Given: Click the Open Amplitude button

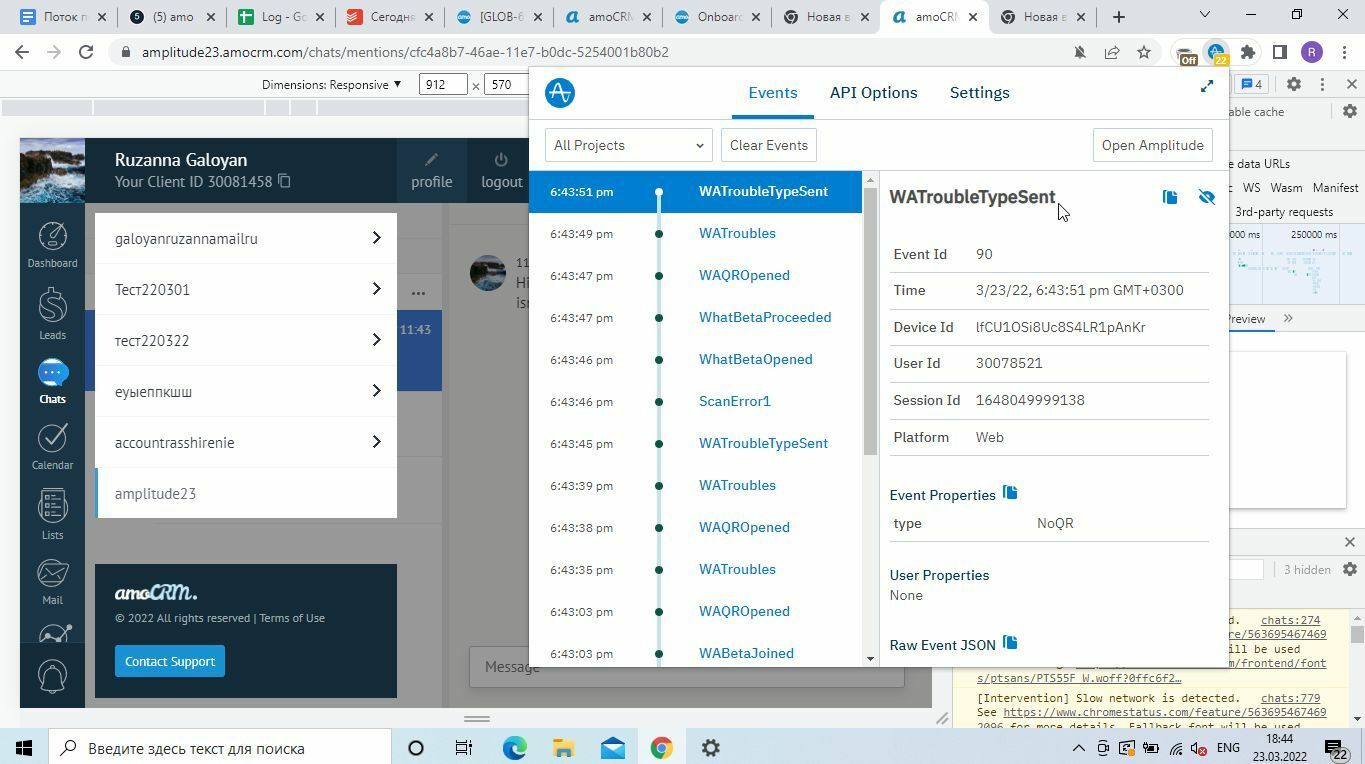Looking at the screenshot, I should coord(1152,145).
